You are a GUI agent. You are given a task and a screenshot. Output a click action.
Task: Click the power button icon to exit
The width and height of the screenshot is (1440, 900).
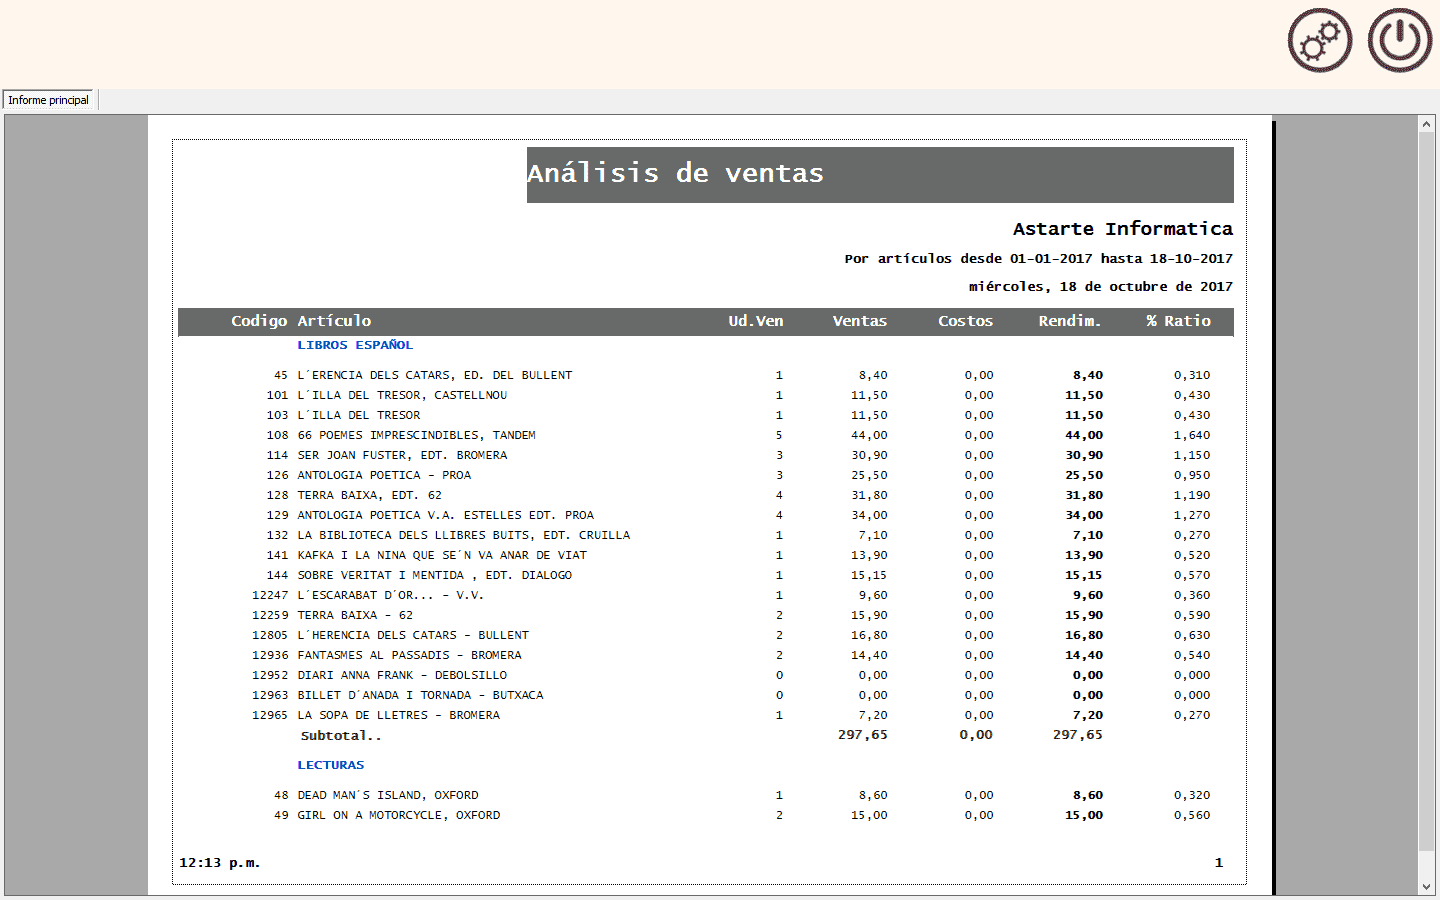pyautogui.click(x=1399, y=41)
